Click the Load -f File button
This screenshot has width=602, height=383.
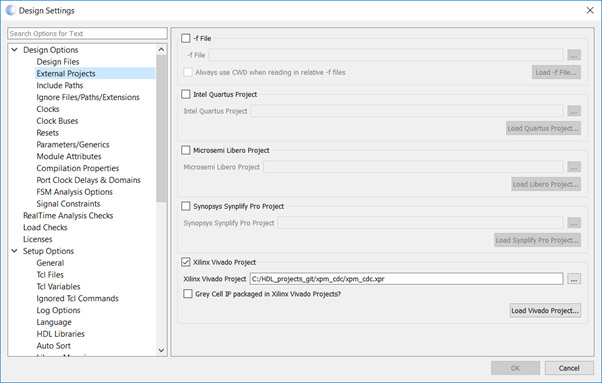pyautogui.click(x=556, y=72)
